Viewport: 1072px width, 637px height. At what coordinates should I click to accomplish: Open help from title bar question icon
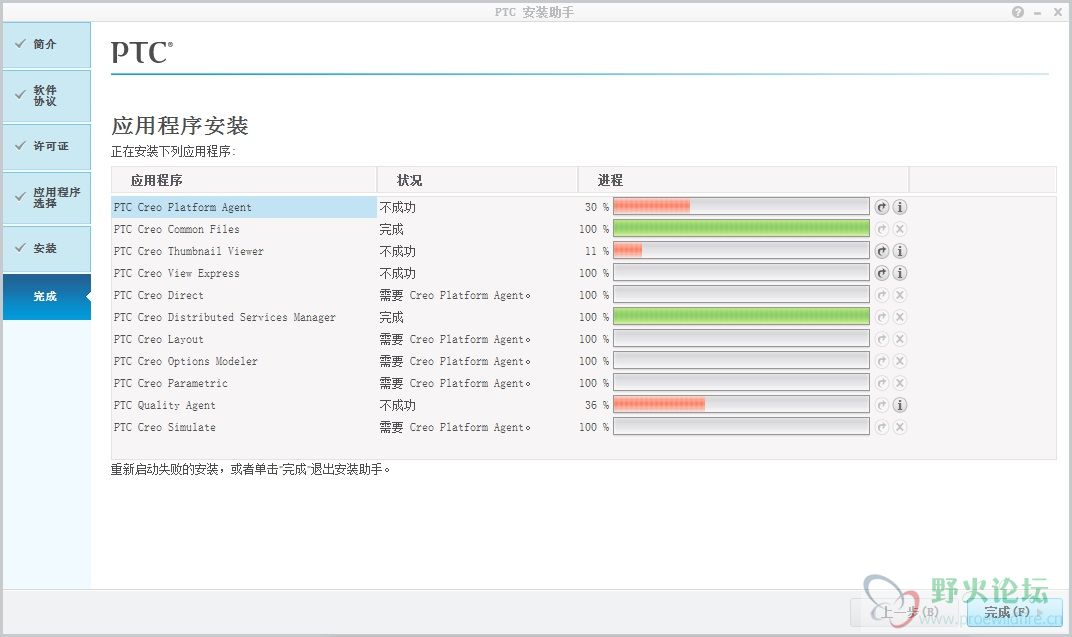[x=1018, y=12]
